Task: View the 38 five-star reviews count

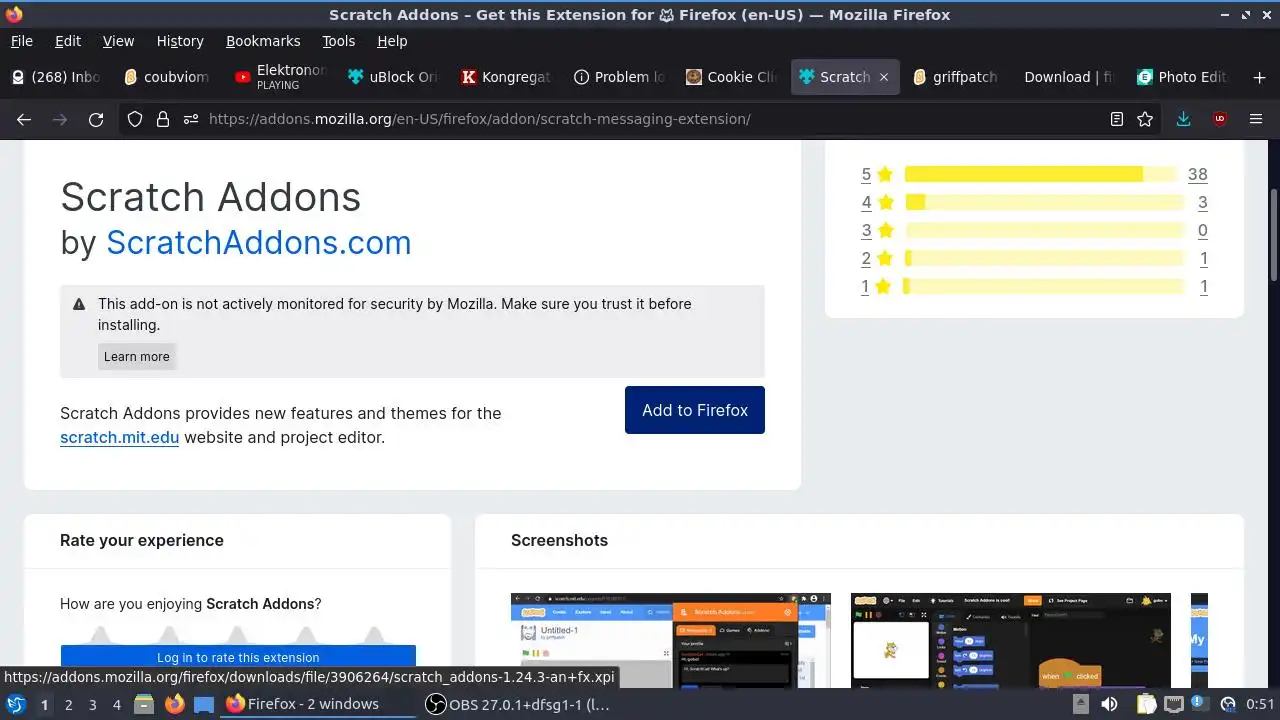Action: (1198, 174)
